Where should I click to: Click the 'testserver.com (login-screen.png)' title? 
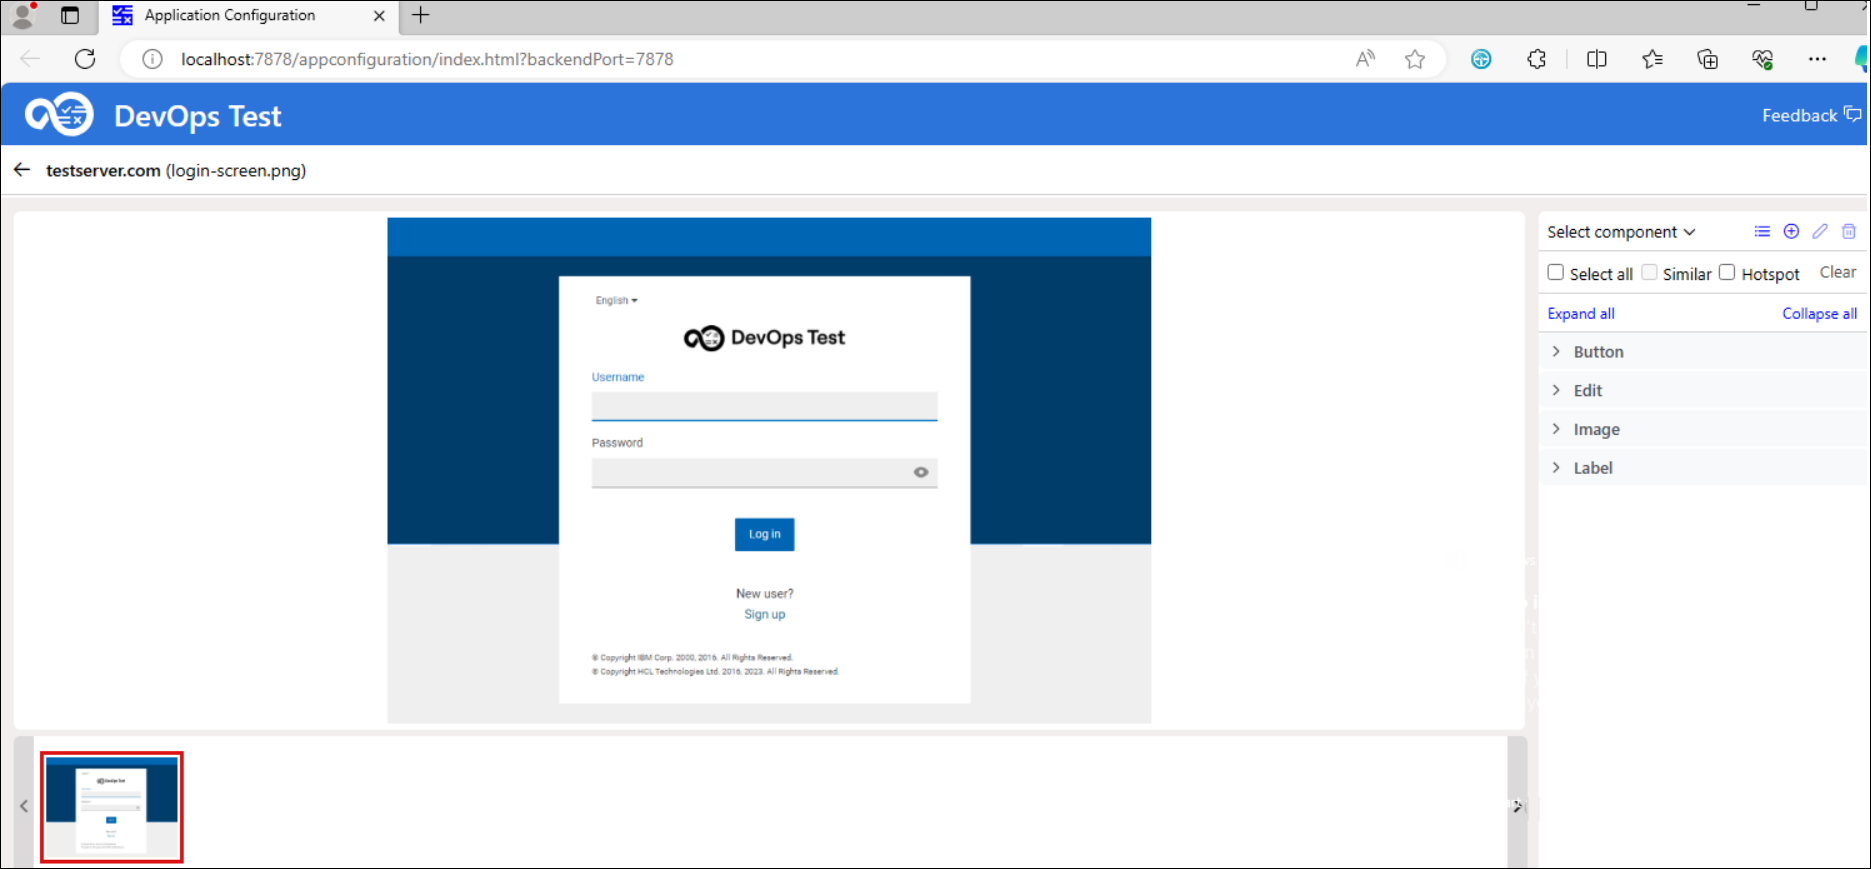pos(176,170)
